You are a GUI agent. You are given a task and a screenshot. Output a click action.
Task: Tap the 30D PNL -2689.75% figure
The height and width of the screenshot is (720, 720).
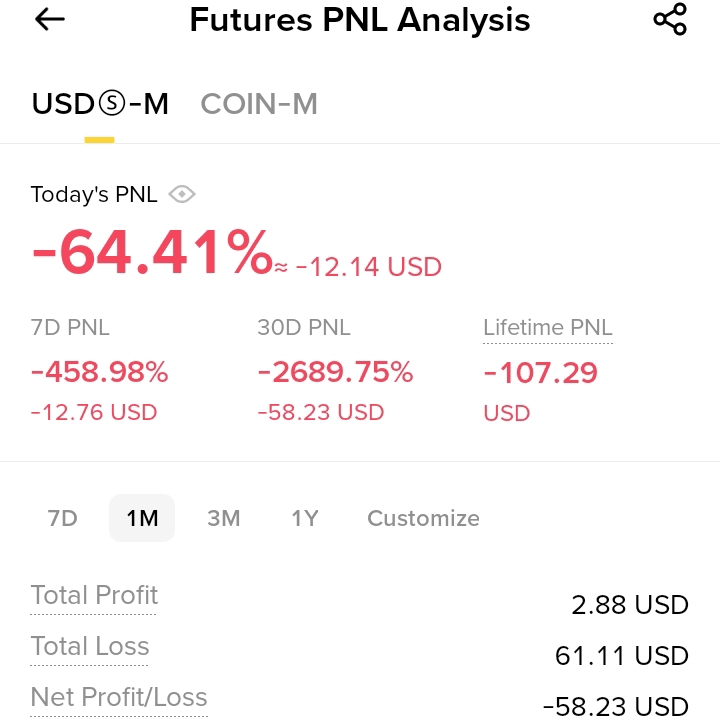pos(335,371)
